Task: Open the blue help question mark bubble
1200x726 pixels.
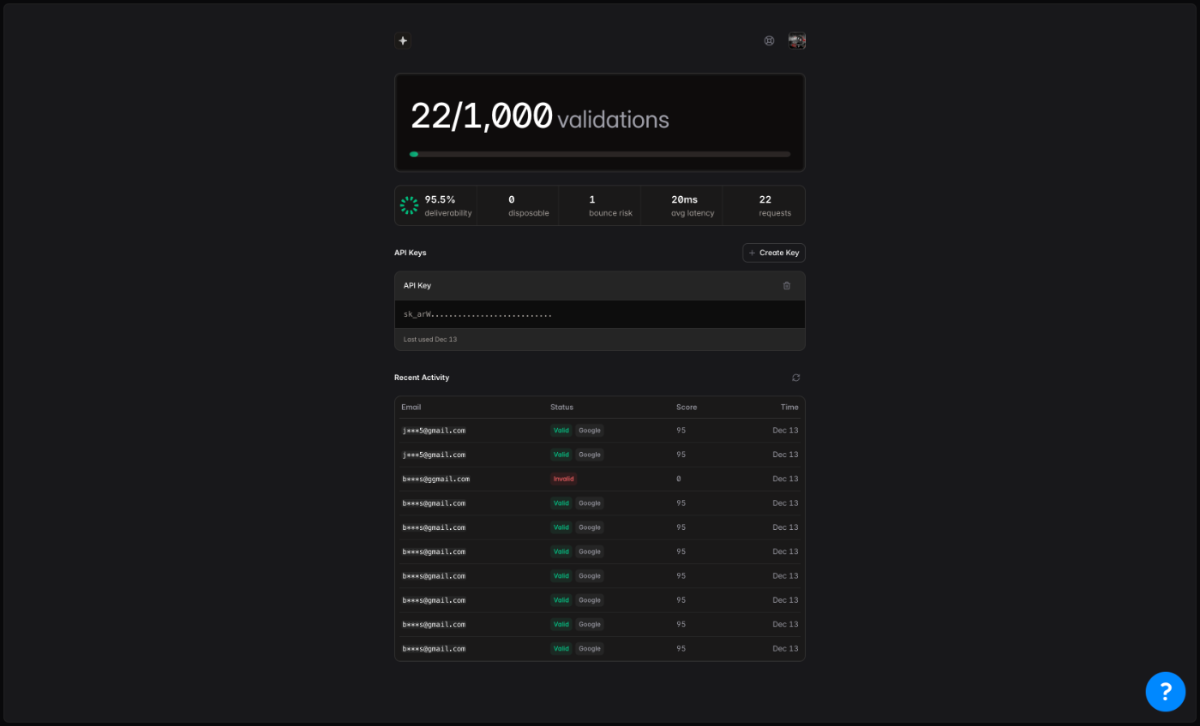Action: coord(1165,691)
